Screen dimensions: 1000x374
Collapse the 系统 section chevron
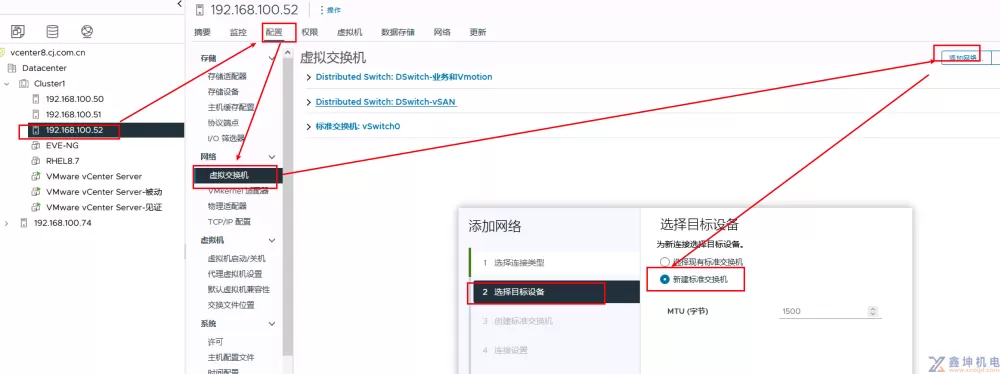[272, 324]
